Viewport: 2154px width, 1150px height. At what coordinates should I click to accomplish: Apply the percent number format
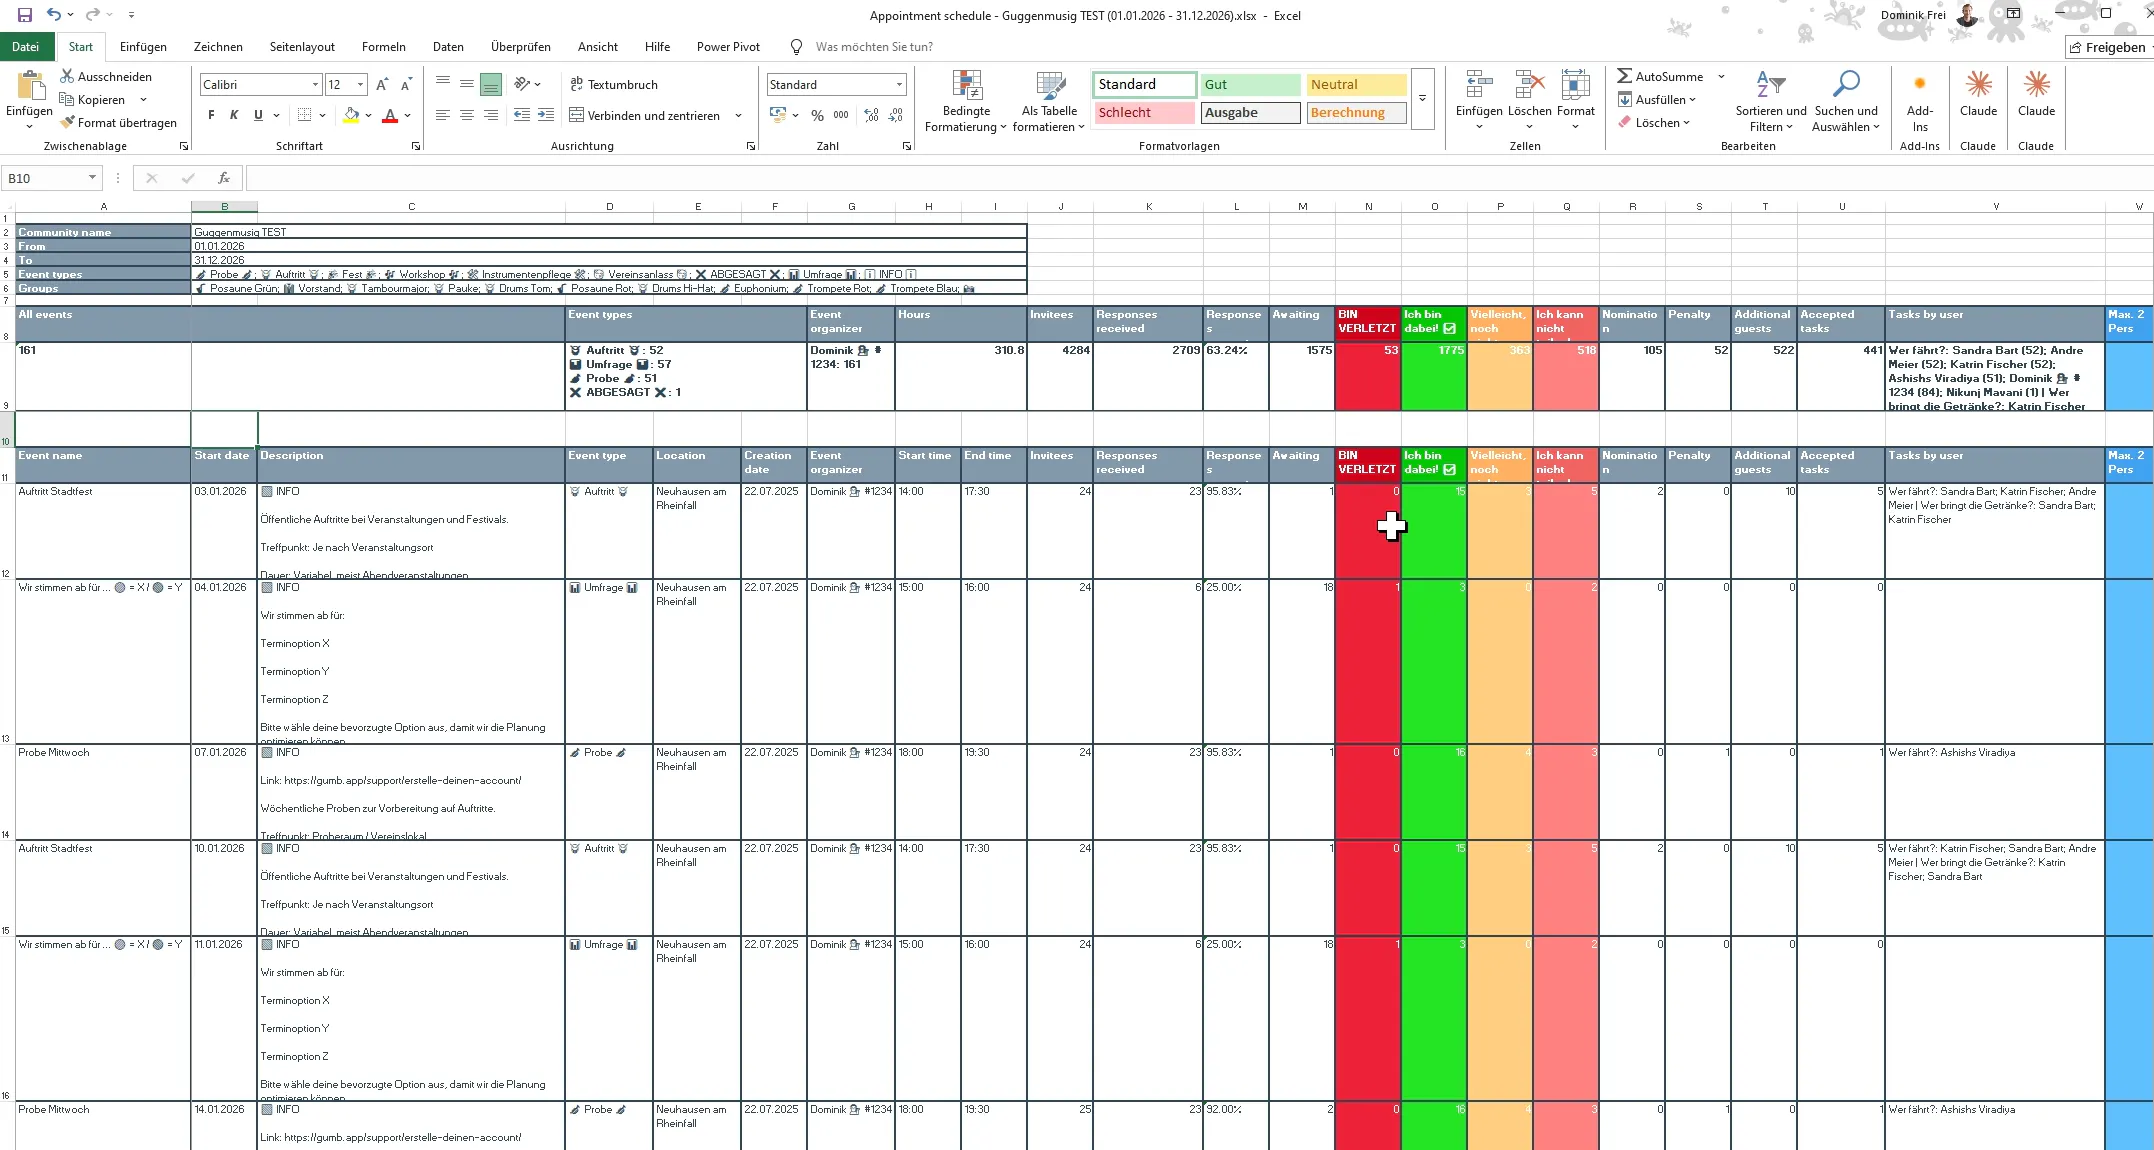pos(817,115)
